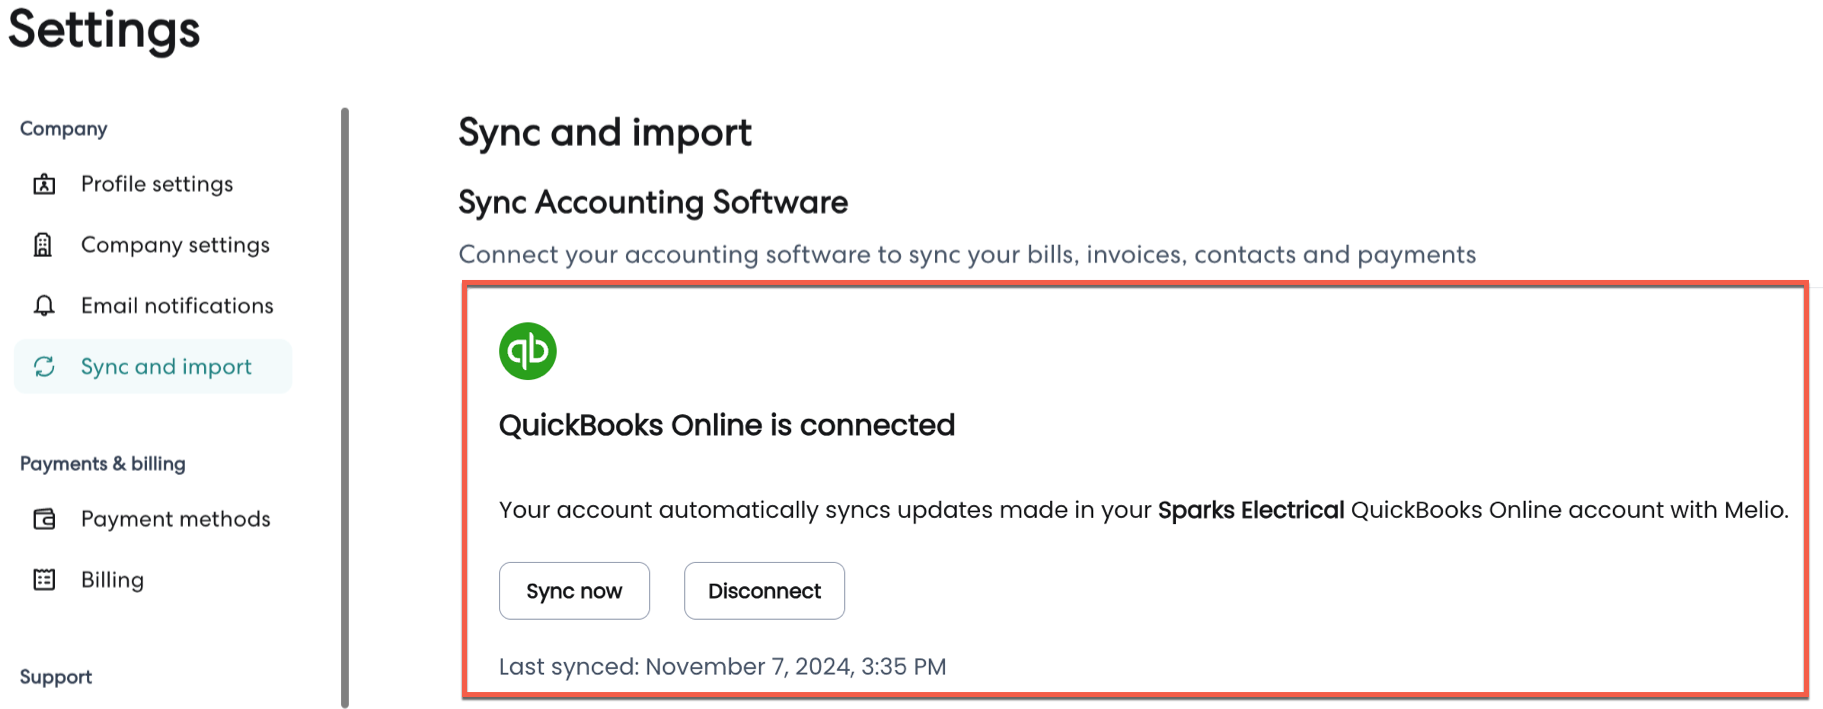Click the Payments & billing section heading
Screen dimensions: 1823x709
coord(102,464)
